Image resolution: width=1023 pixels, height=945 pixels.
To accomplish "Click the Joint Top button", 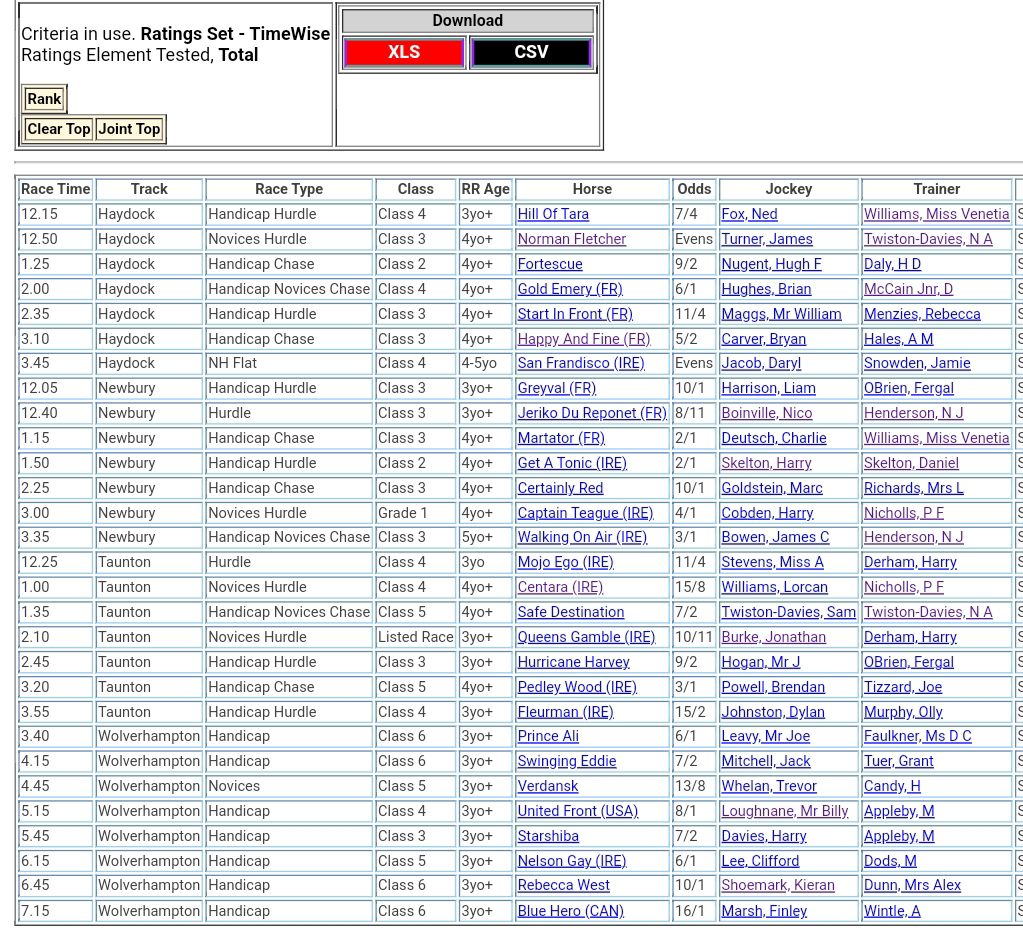I will (129, 129).
